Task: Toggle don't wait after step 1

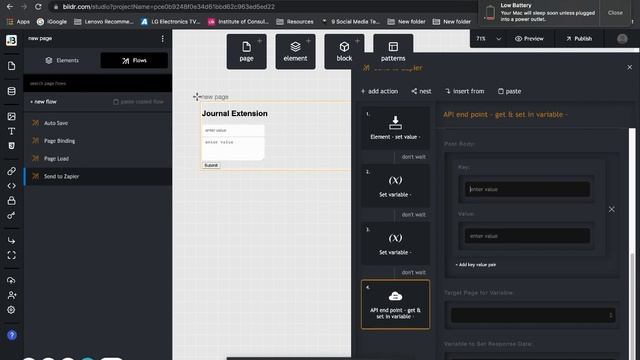Action: pyautogui.click(x=413, y=157)
